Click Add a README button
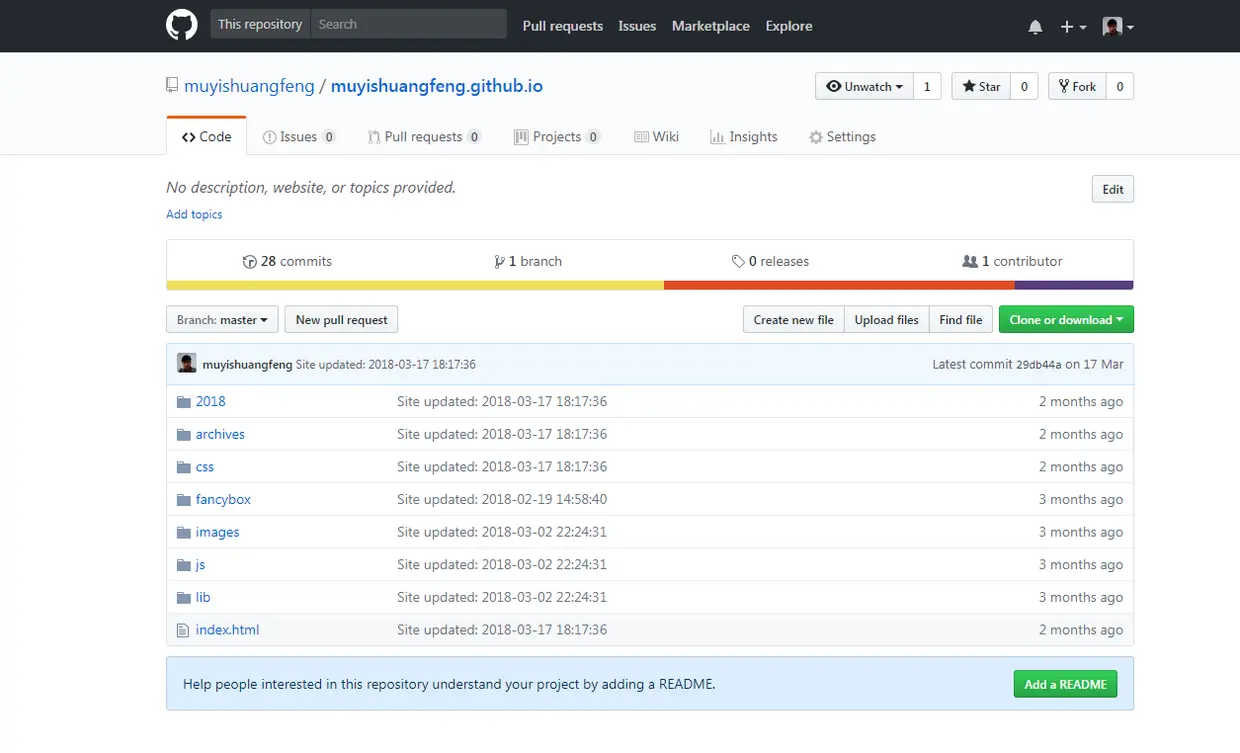This screenshot has height=753, width=1240. [1065, 684]
